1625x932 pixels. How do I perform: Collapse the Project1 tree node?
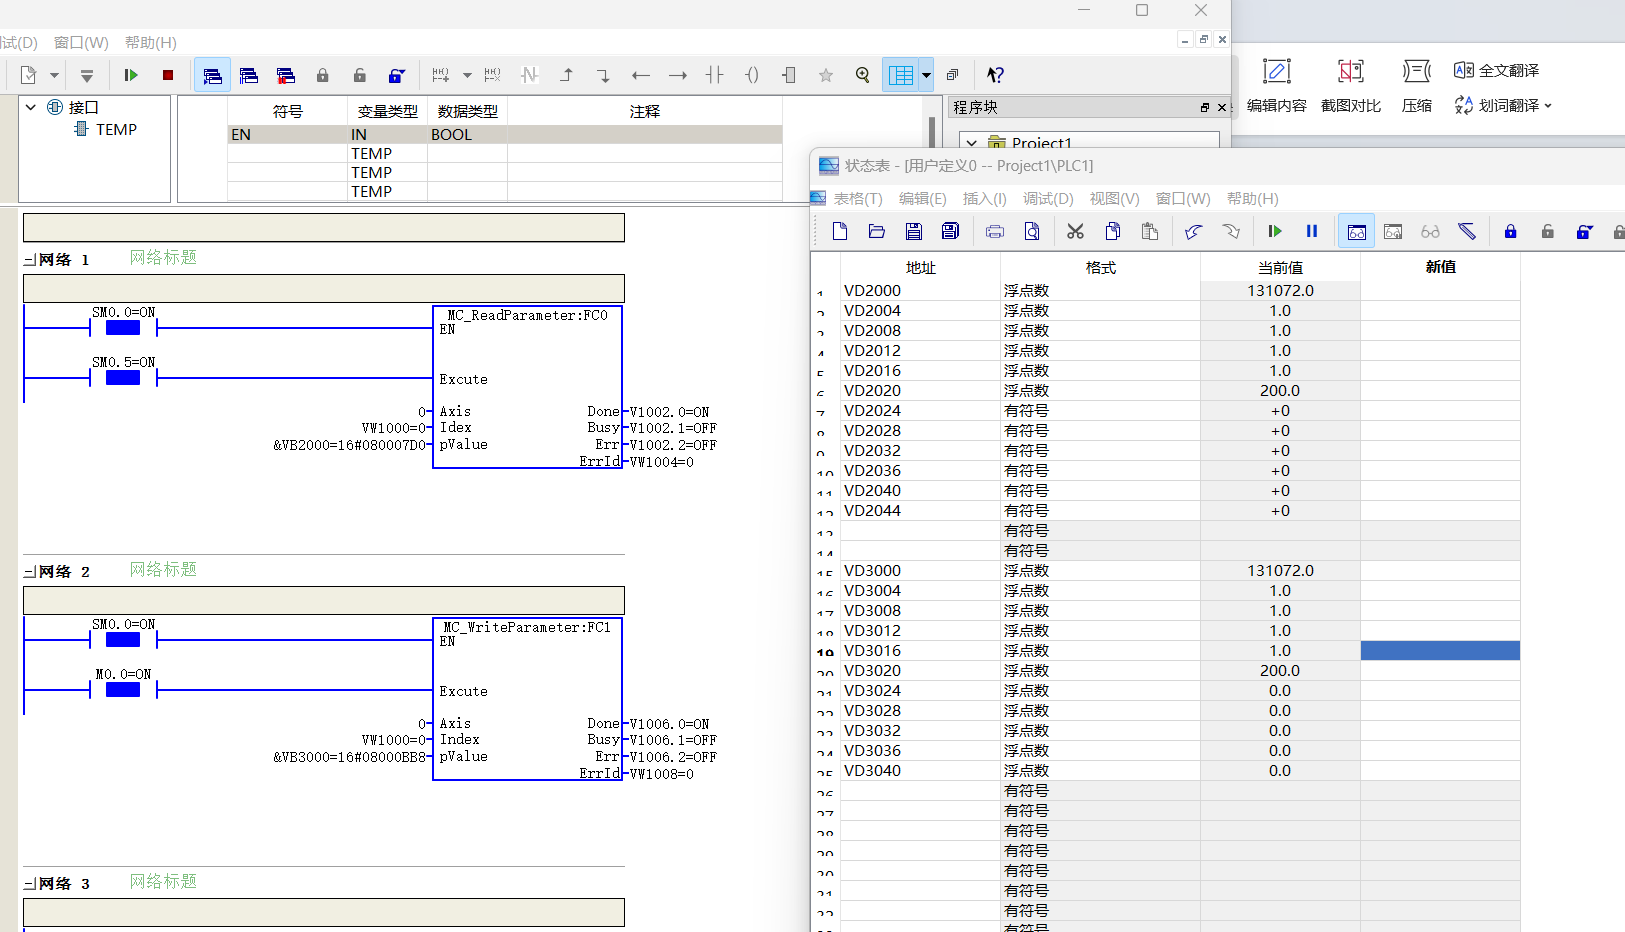coord(972,143)
